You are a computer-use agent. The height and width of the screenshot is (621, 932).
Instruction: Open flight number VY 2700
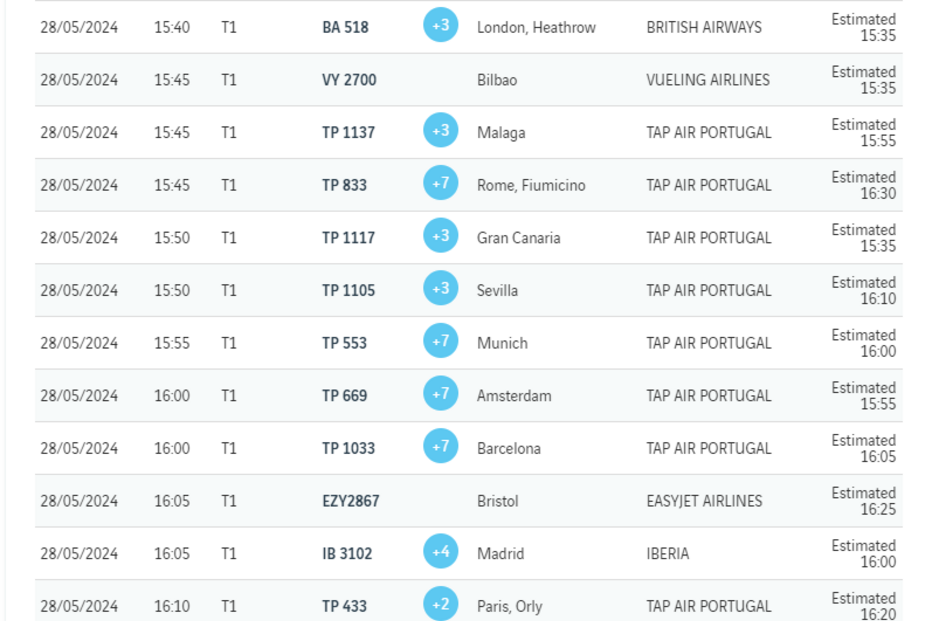349,80
